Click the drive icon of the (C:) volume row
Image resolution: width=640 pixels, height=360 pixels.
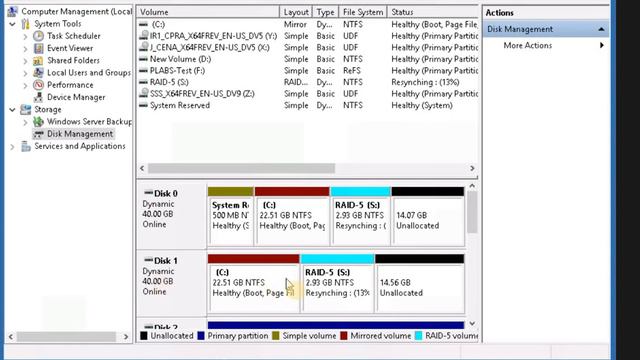tap(143, 24)
